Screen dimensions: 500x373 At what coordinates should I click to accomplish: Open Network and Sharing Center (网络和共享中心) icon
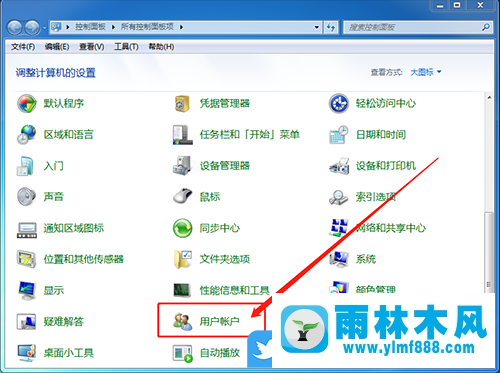(339, 227)
